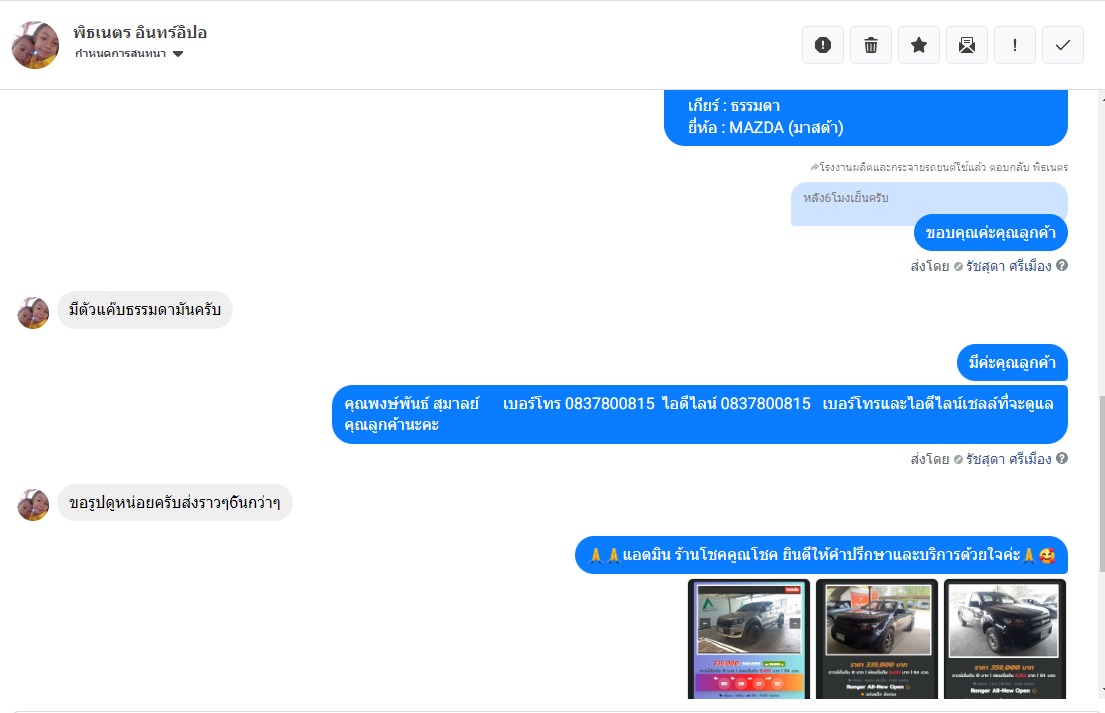Star this conversation as follow up
The image size is (1105, 713).
pos(918,45)
